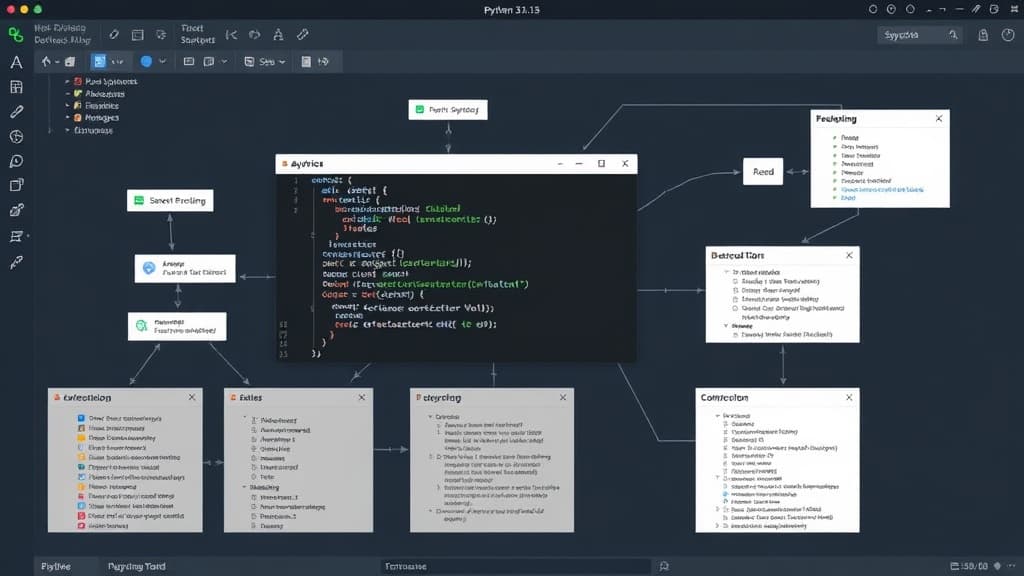Select the pencil editing tool in the top toolbar
The image size is (1024, 576).
(113, 33)
